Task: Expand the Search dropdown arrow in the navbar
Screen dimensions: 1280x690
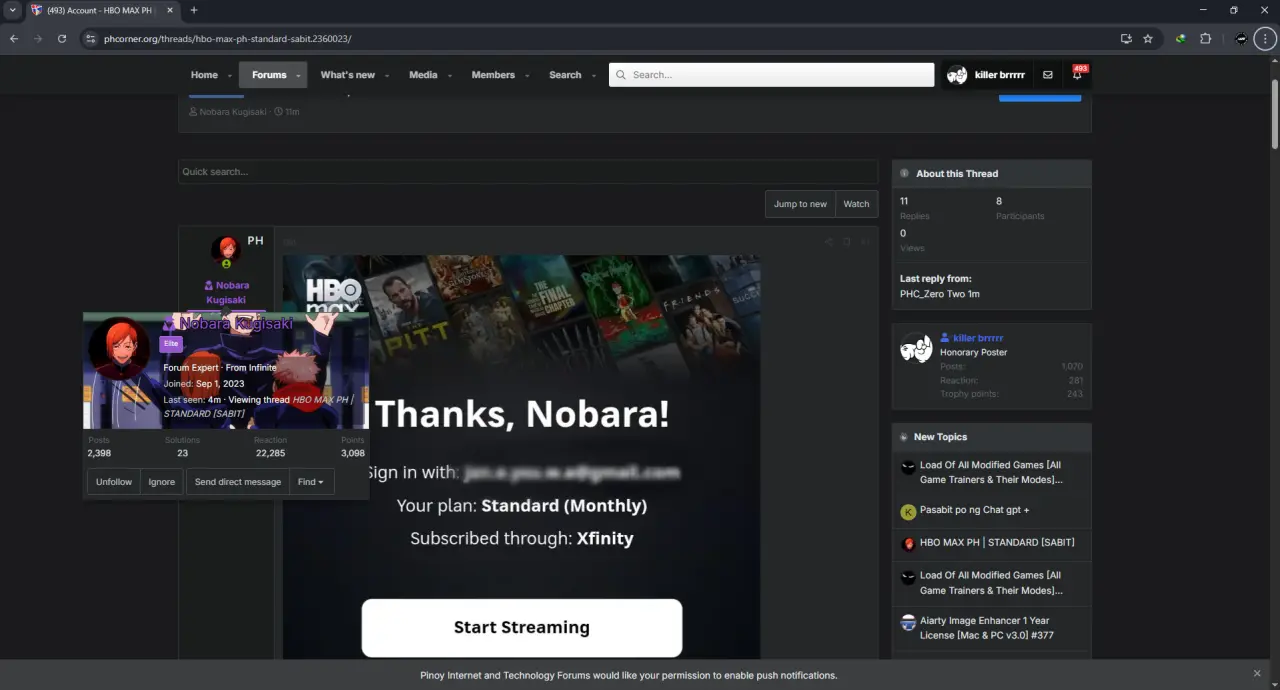Action: tap(593, 76)
